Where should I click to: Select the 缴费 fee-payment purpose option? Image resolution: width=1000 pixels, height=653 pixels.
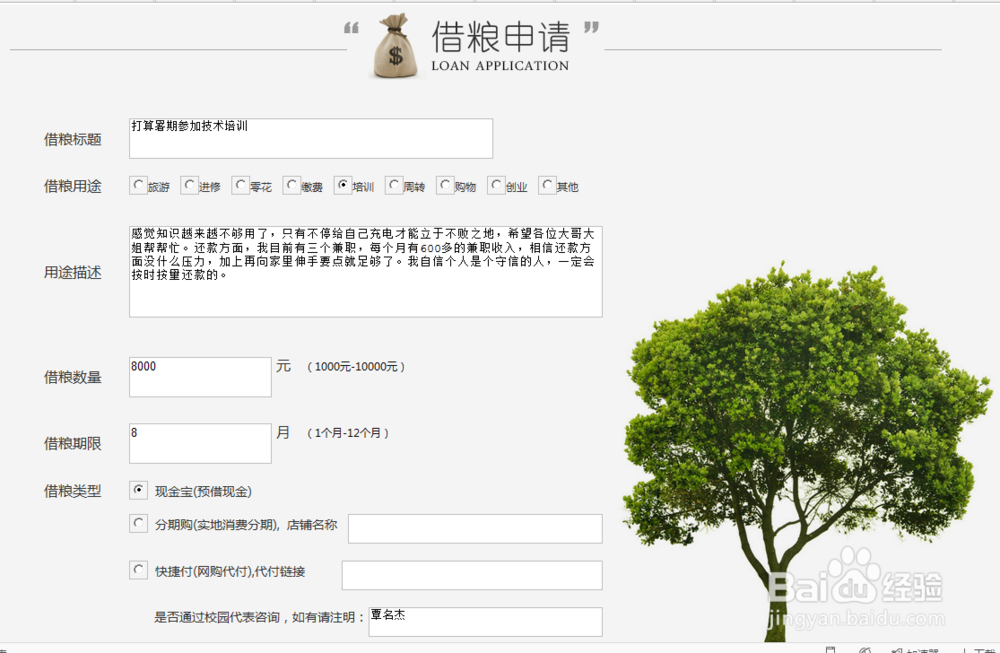coord(290,185)
